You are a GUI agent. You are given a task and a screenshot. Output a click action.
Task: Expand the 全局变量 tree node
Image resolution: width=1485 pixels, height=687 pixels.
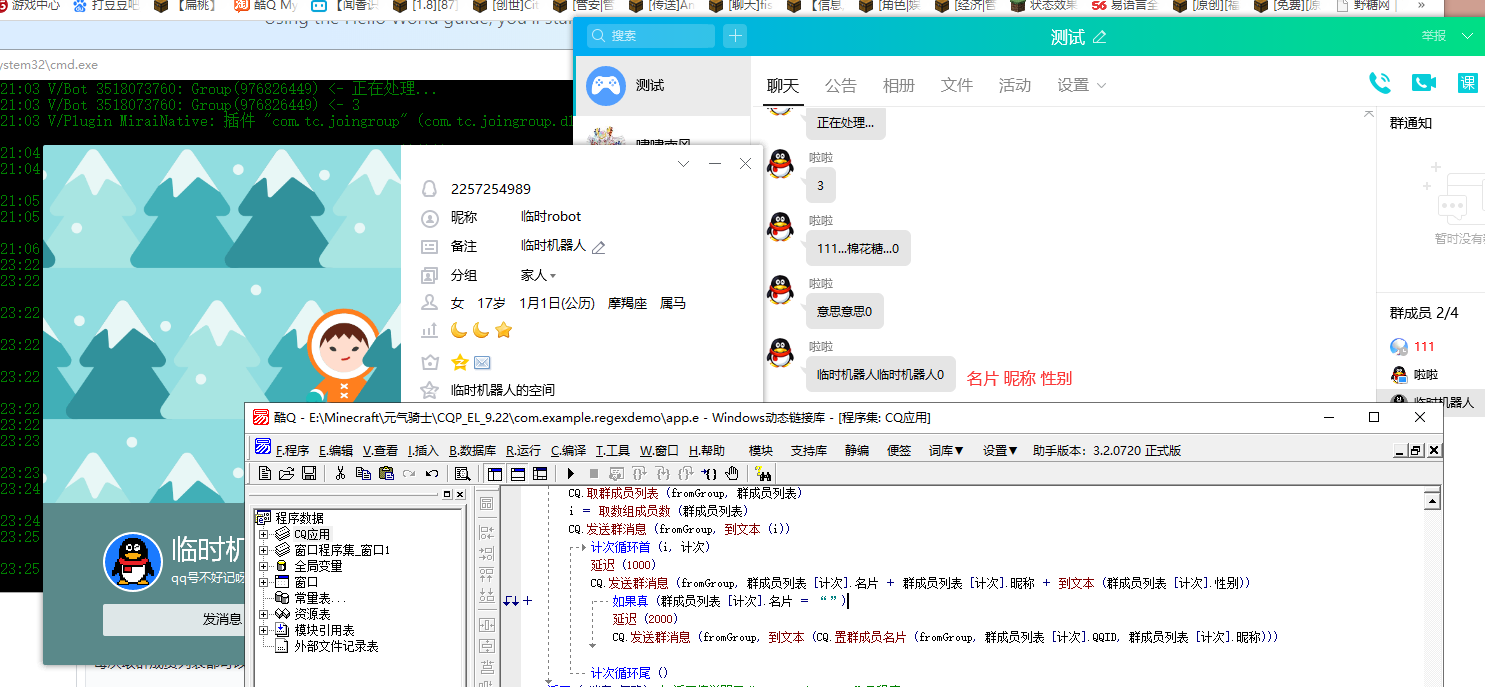[x=264, y=566]
